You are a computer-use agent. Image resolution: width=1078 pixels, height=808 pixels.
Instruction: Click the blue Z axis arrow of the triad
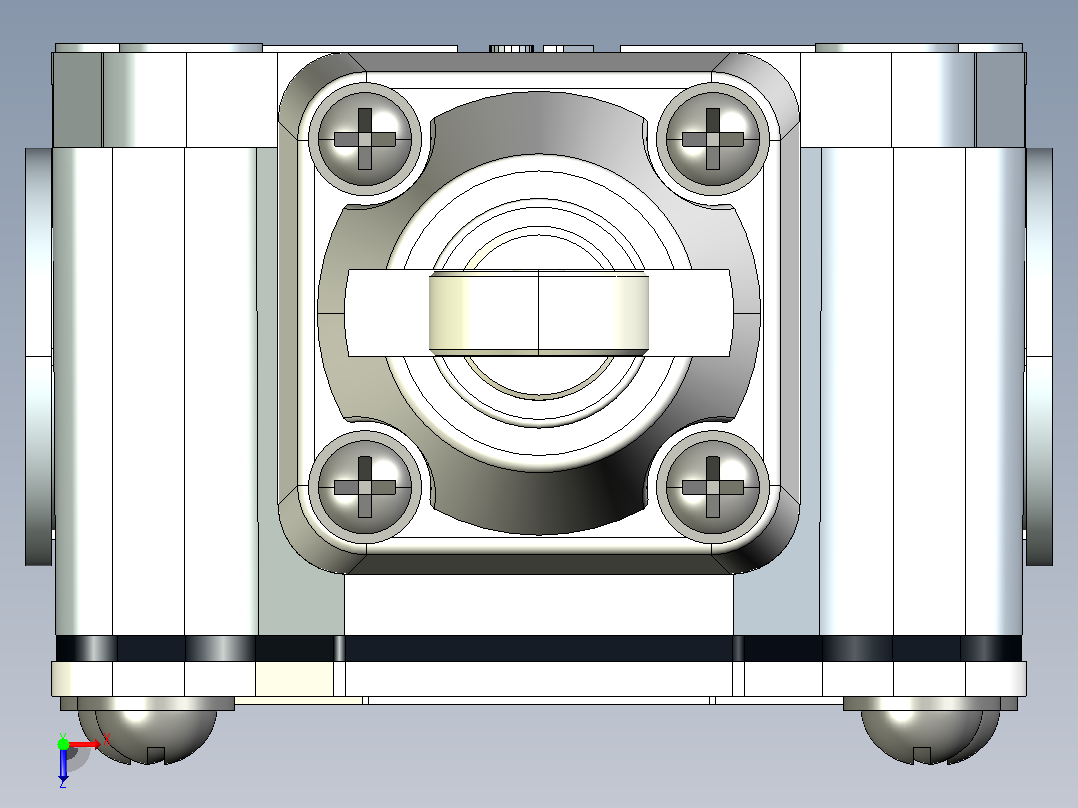pos(63,765)
